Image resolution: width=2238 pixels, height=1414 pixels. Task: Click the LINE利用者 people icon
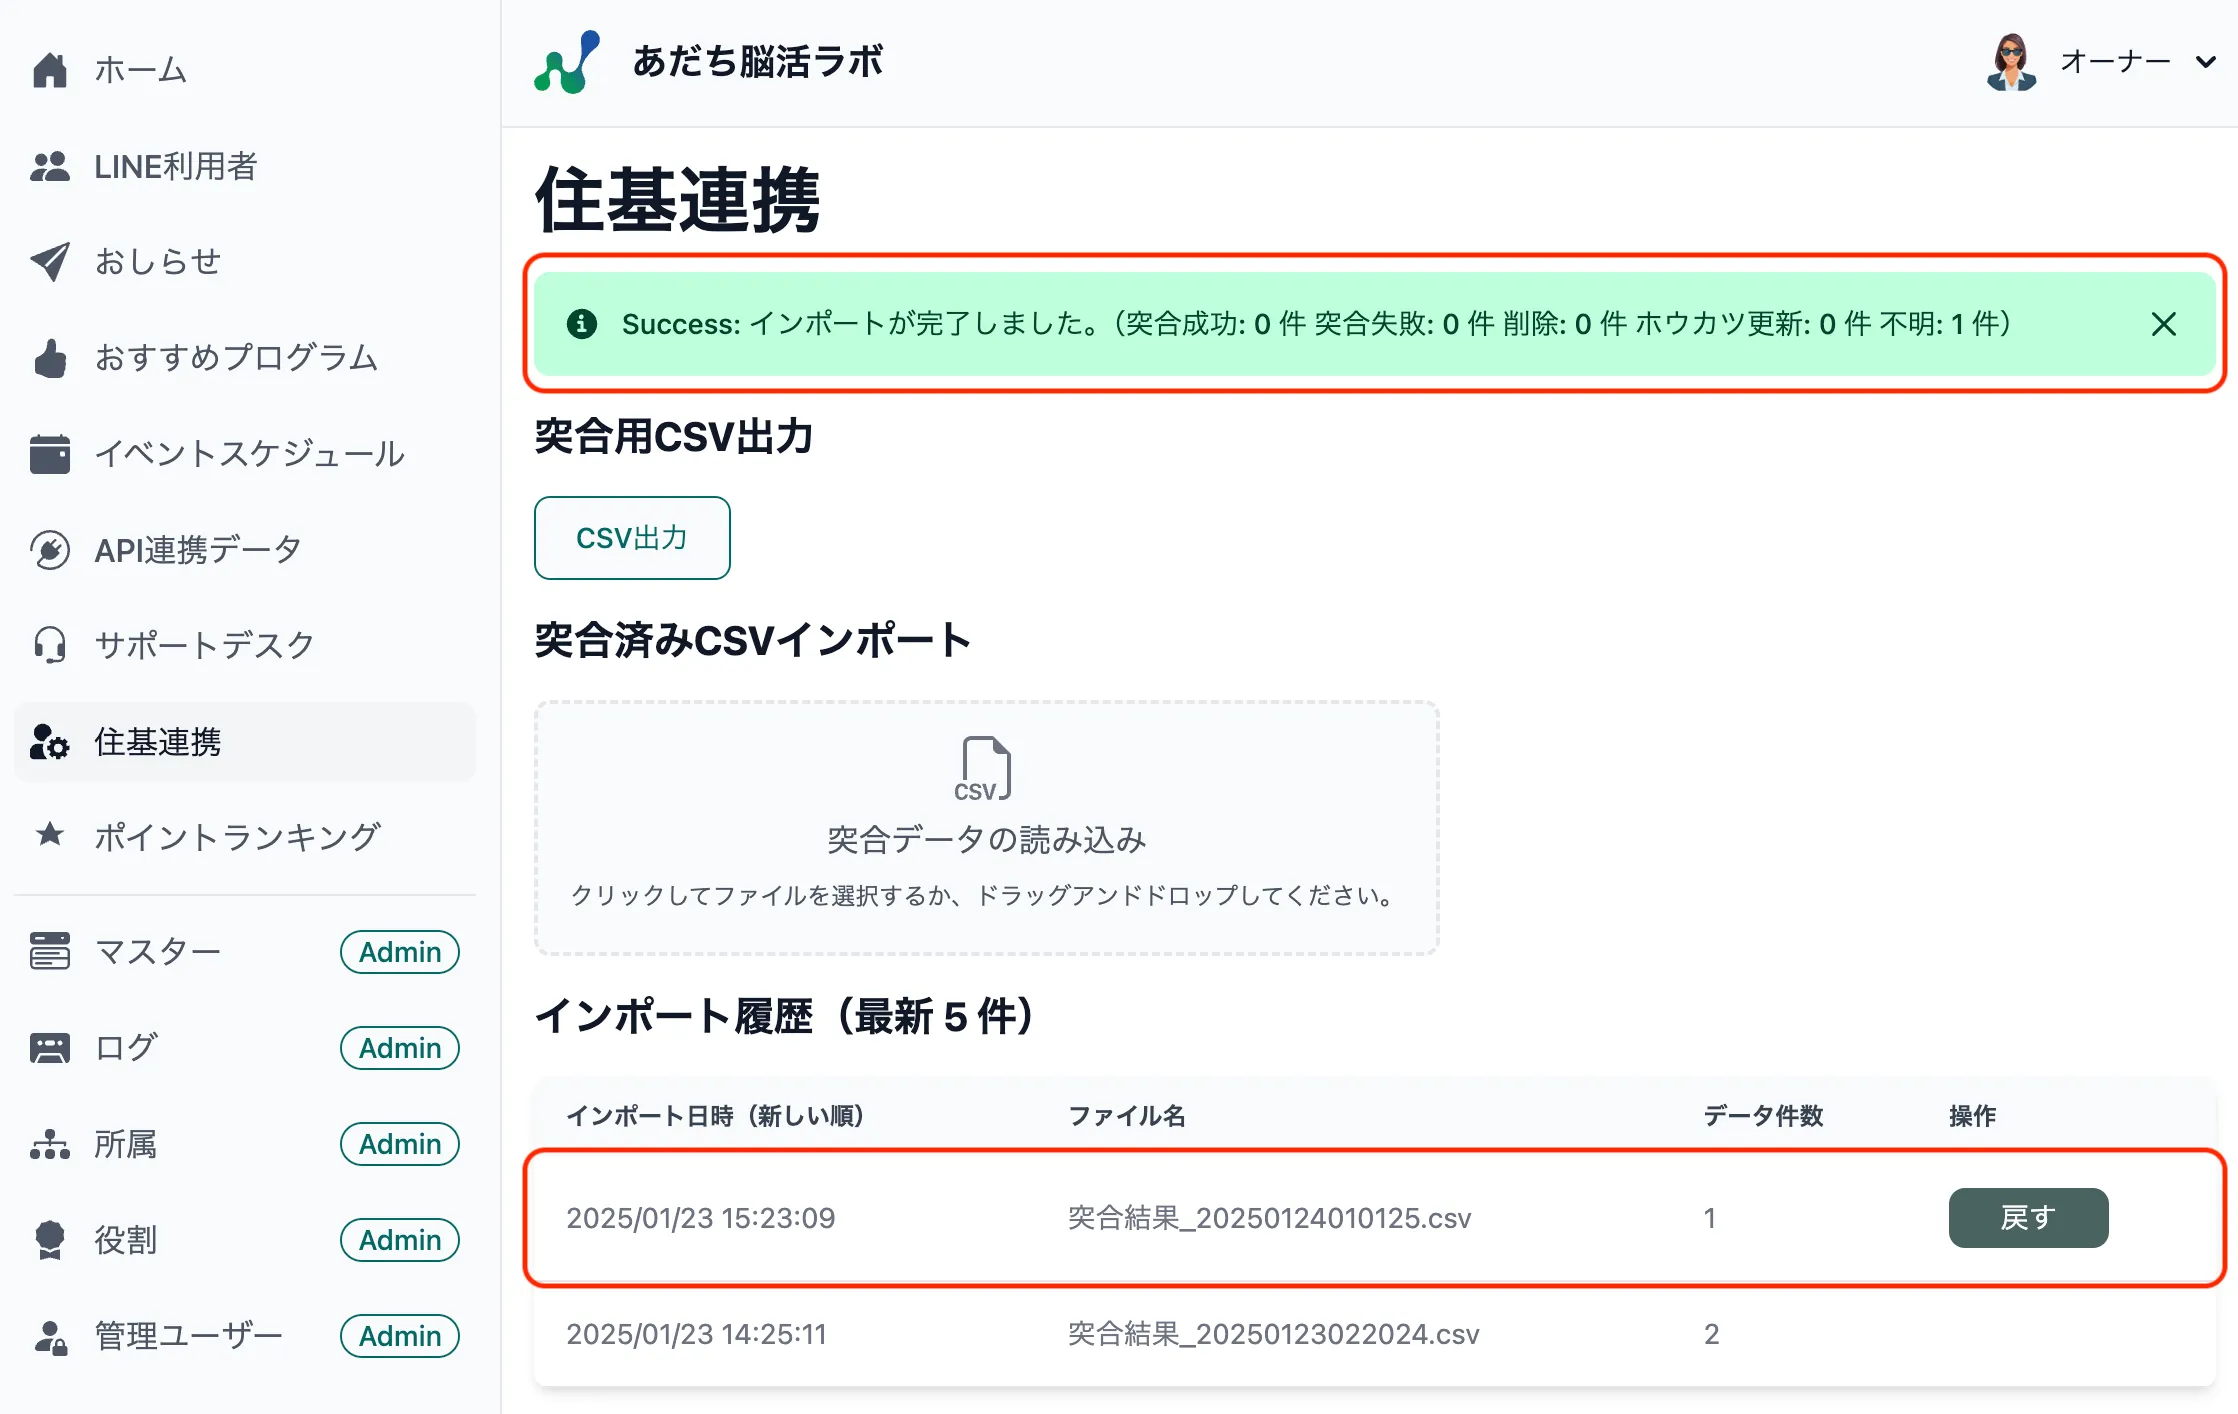click(x=50, y=166)
